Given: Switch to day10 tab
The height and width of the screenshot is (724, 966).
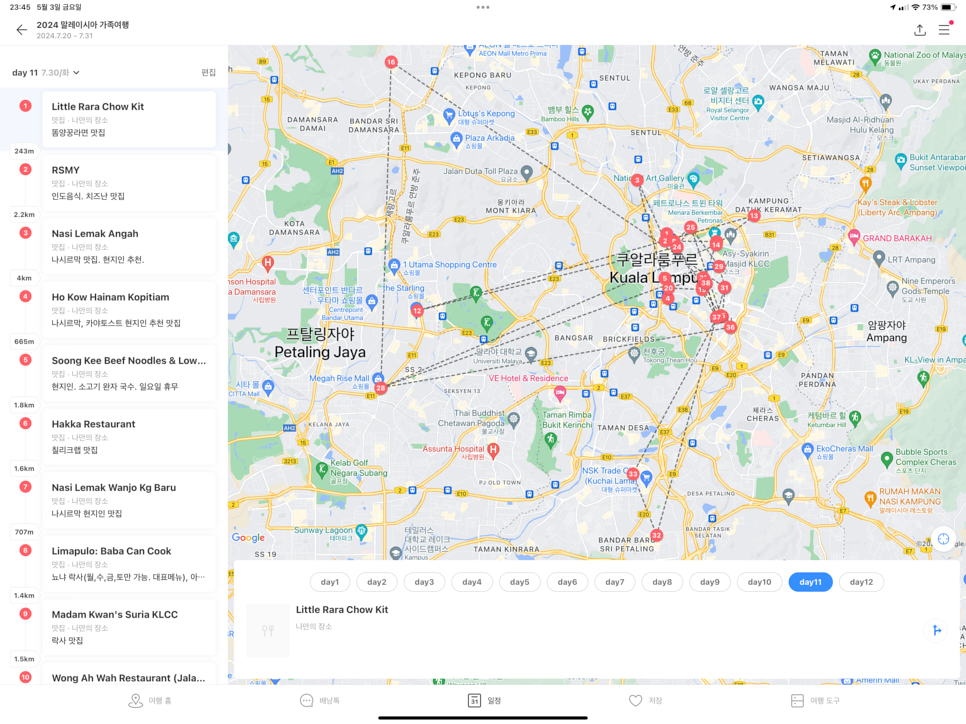Looking at the screenshot, I should pyautogui.click(x=760, y=582).
